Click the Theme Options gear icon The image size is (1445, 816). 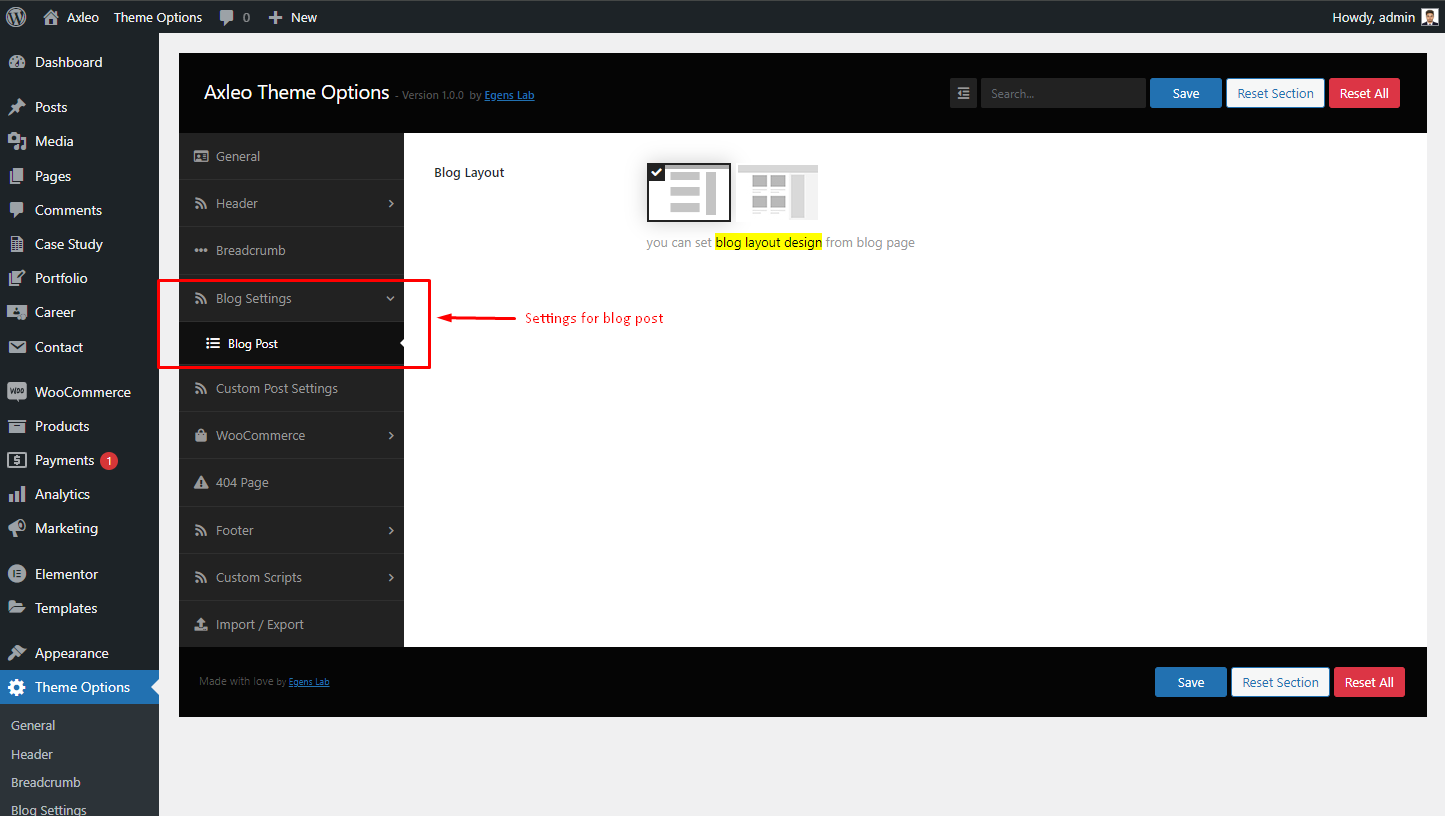pos(16,687)
